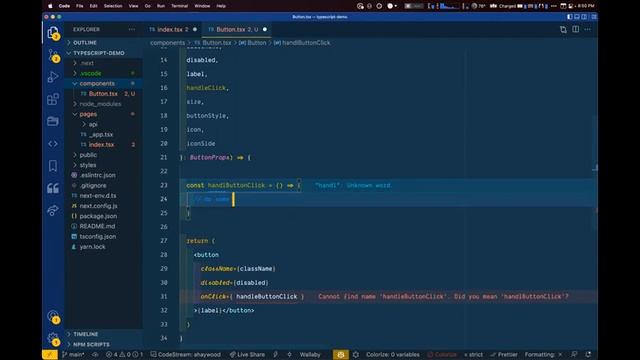640x360 pixels.
Task: Expand the TIMELINE section
Action: [86, 334]
